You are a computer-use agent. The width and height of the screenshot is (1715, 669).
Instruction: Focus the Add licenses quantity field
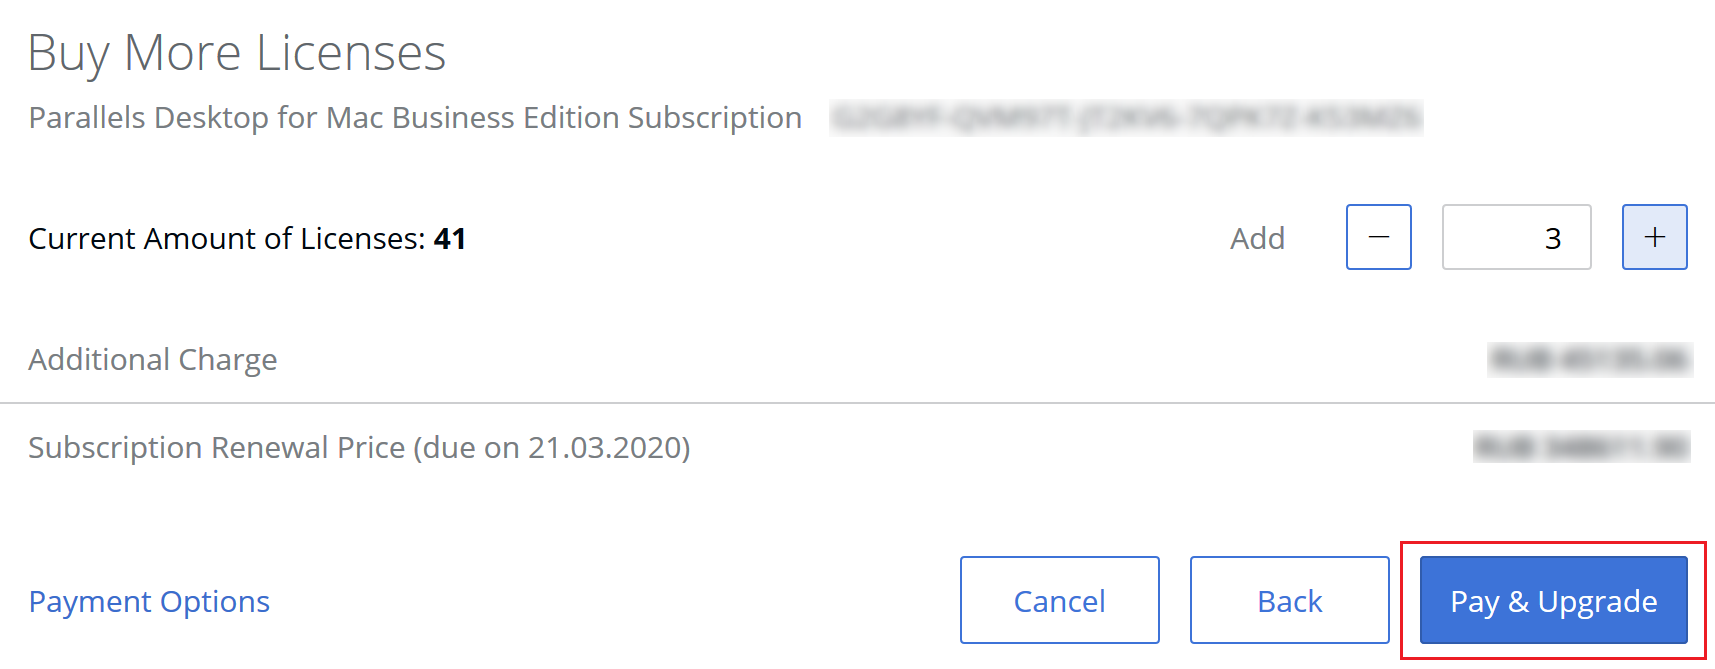1516,237
